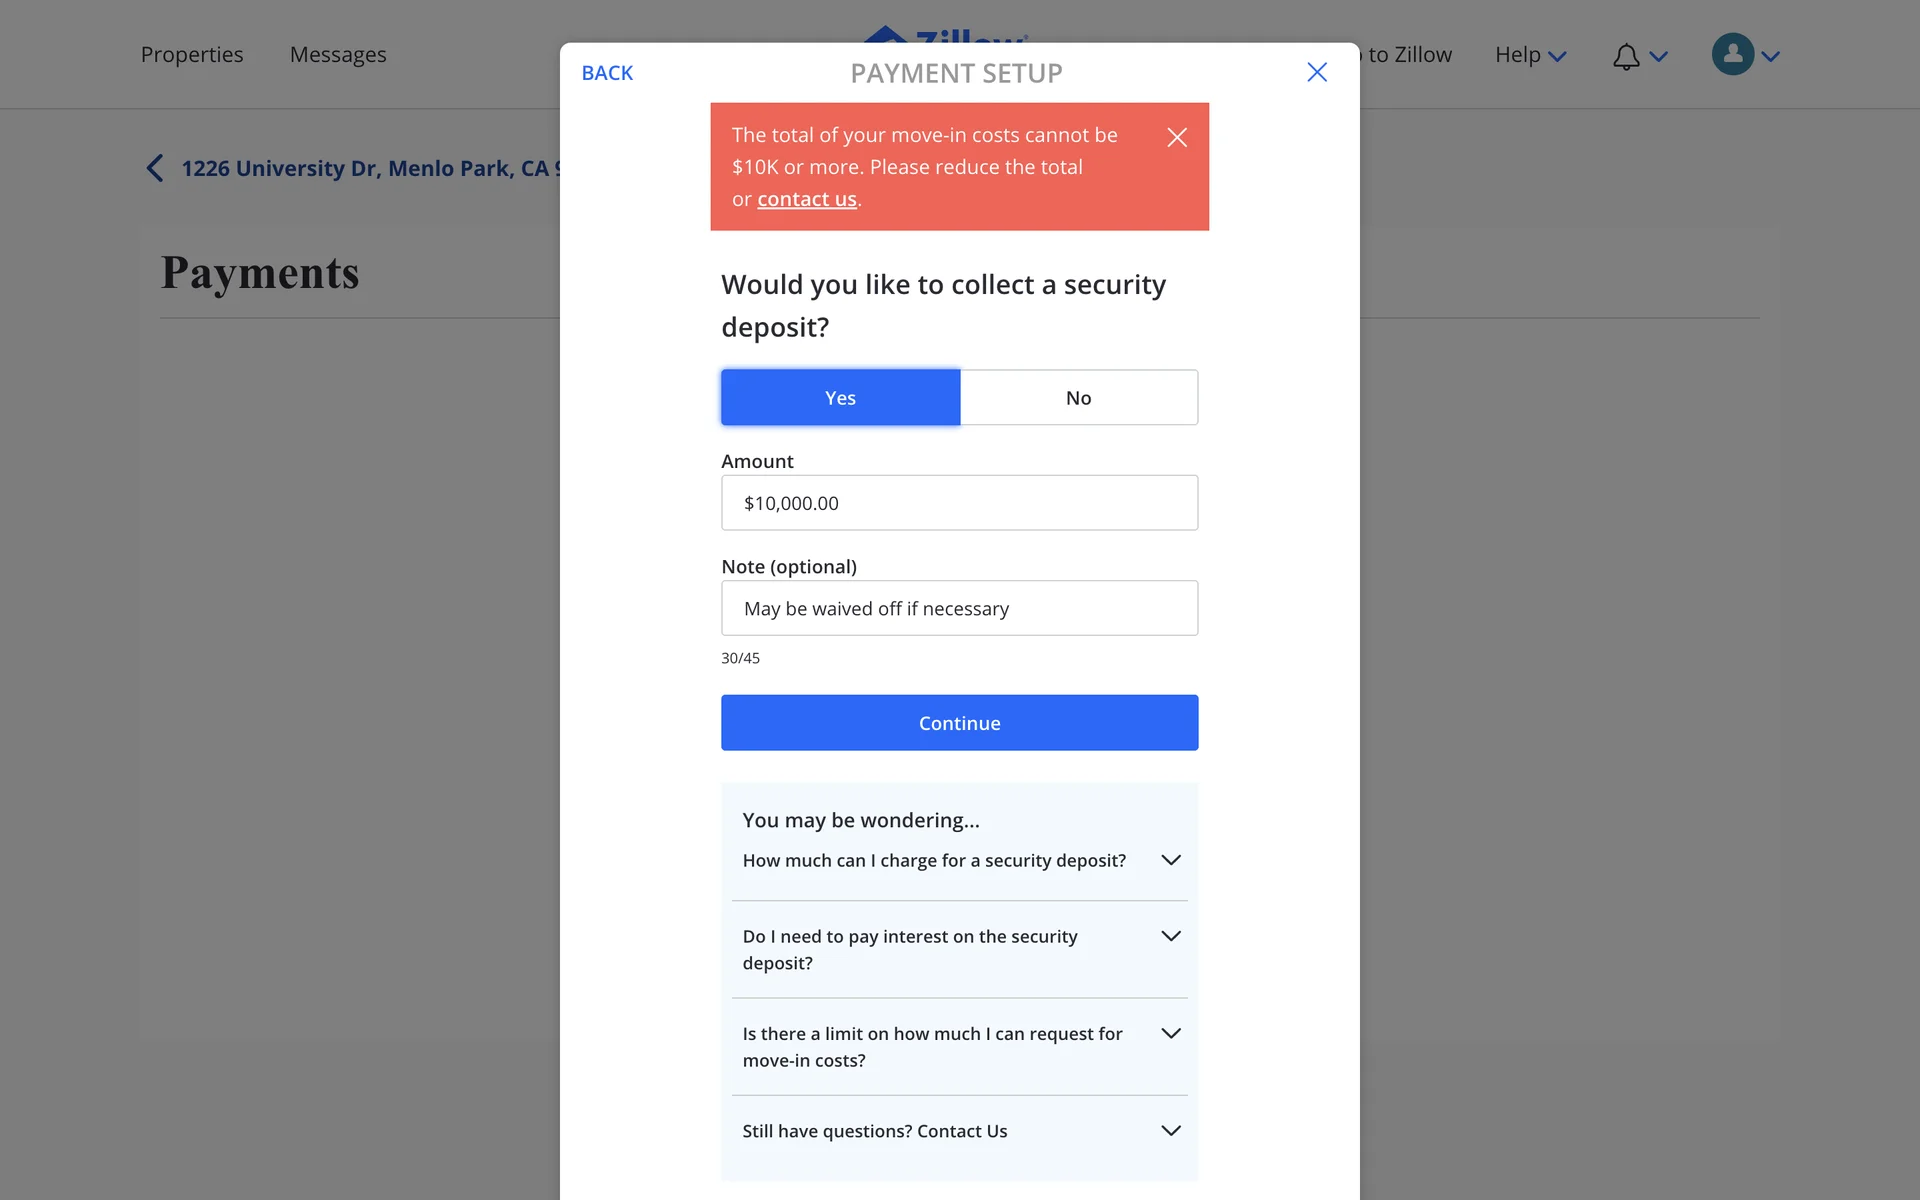Focus the Amount input field
1920x1200 pixels.
point(960,503)
